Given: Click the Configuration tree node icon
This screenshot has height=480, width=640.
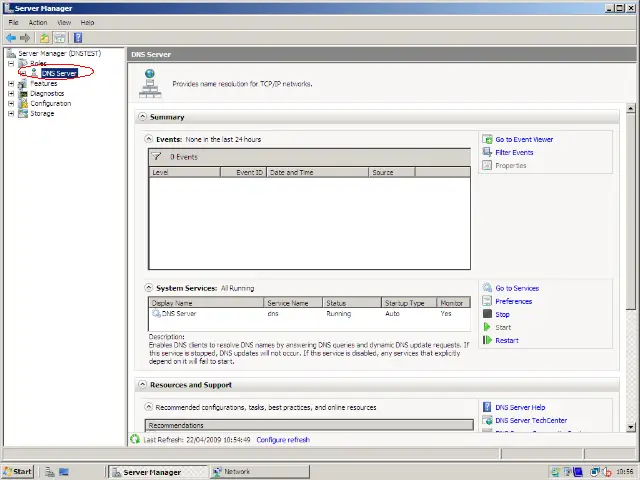Looking at the screenshot, I should point(23,103).
